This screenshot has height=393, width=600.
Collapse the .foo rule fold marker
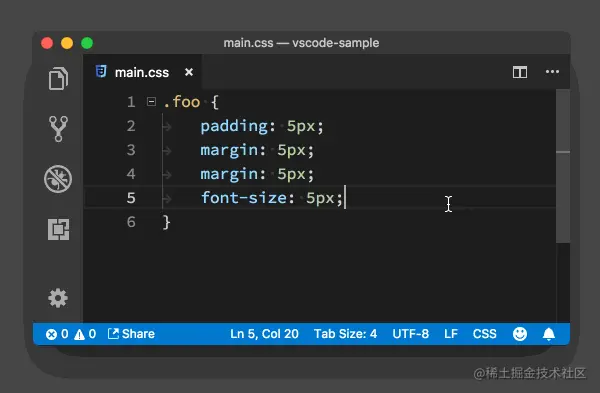point(152,102)
